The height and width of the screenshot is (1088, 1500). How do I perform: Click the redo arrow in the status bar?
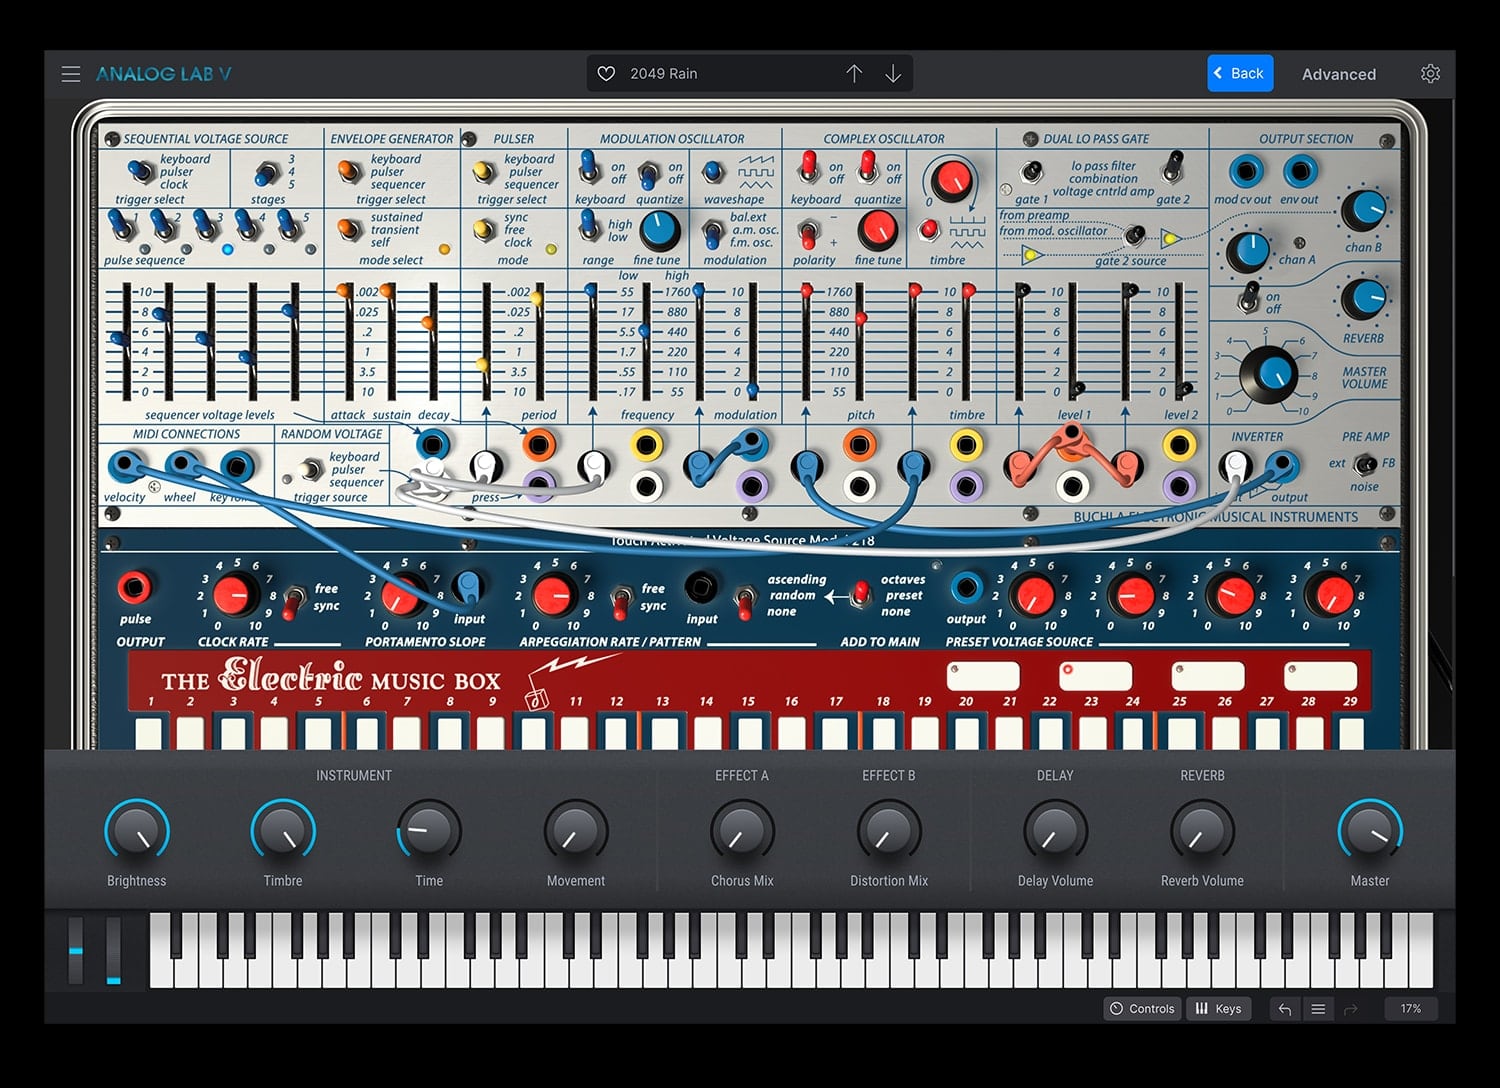pos(1351,1009)
